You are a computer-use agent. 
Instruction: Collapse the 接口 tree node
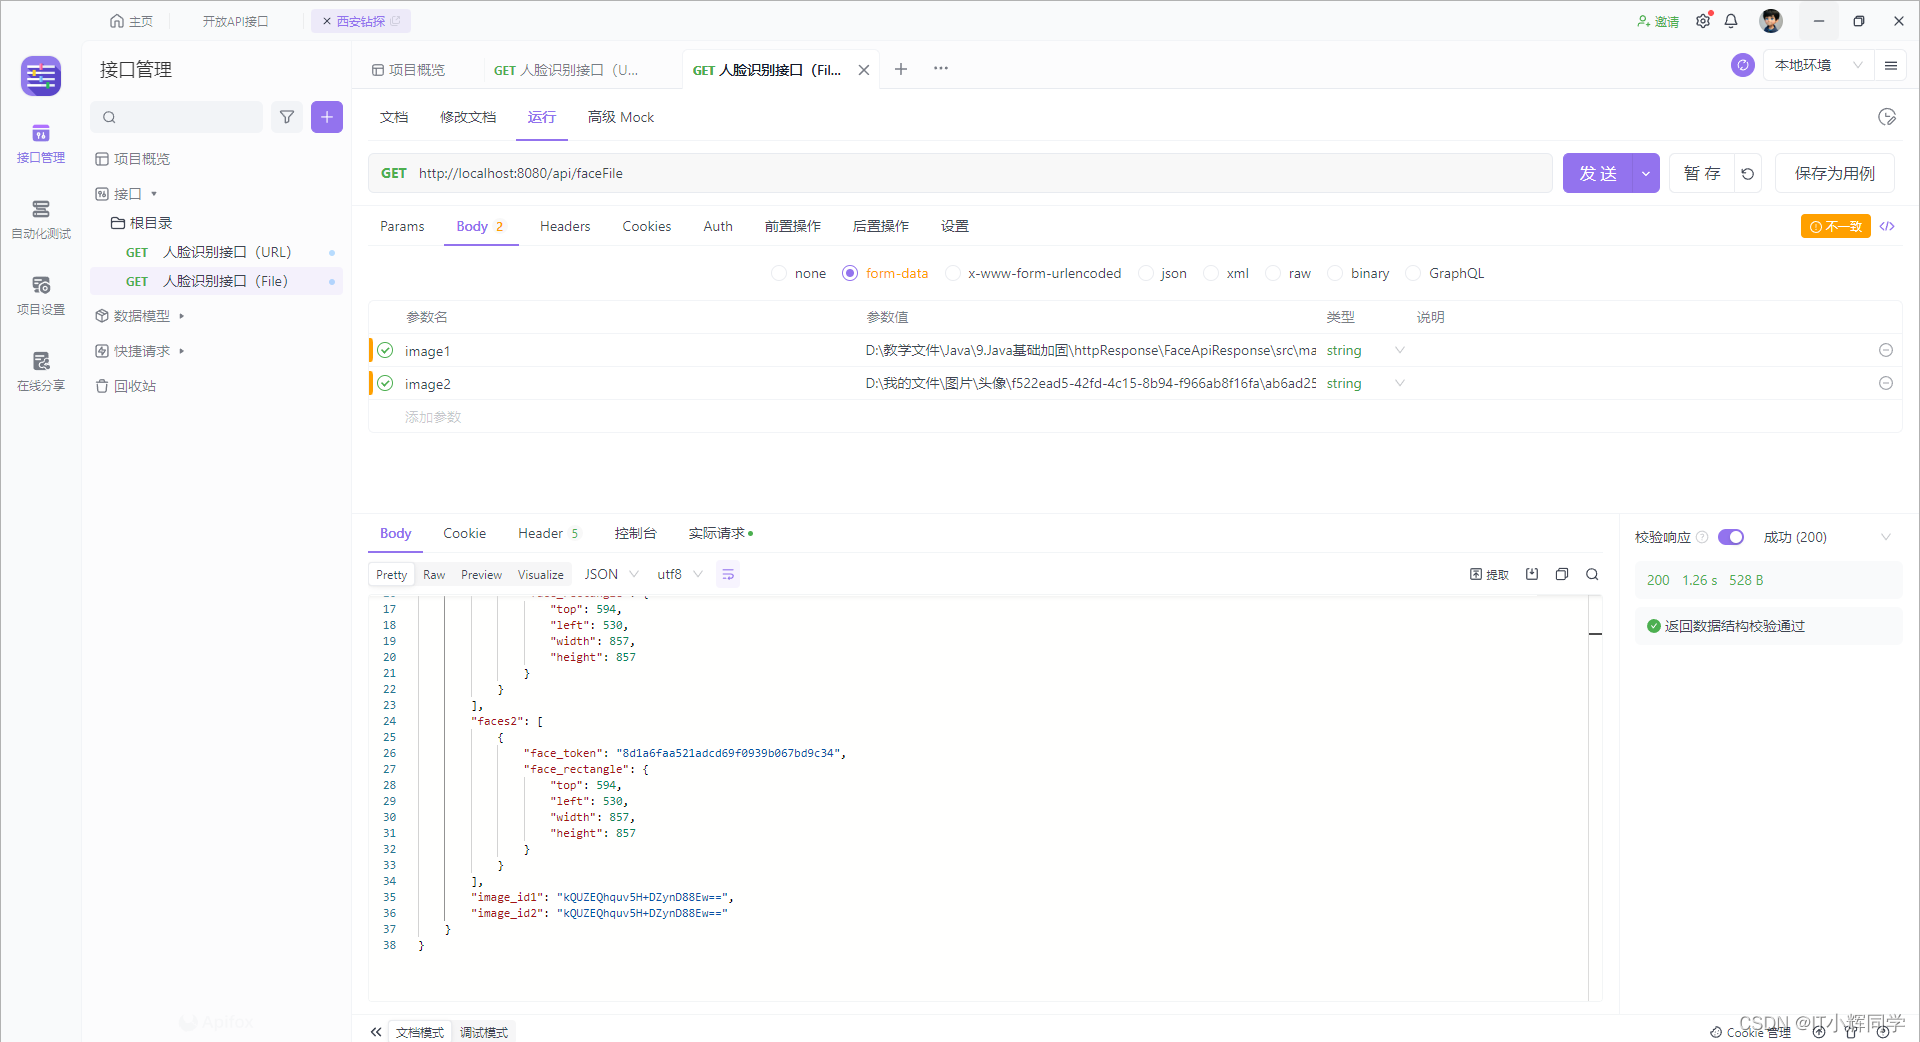(x=154, y=194)
